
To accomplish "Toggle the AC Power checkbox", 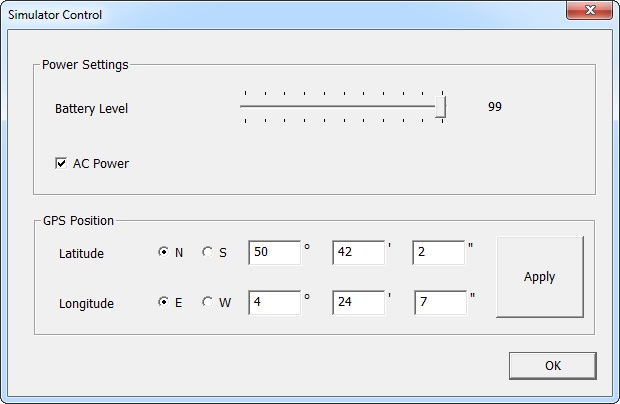I will (x=61, y=163).
